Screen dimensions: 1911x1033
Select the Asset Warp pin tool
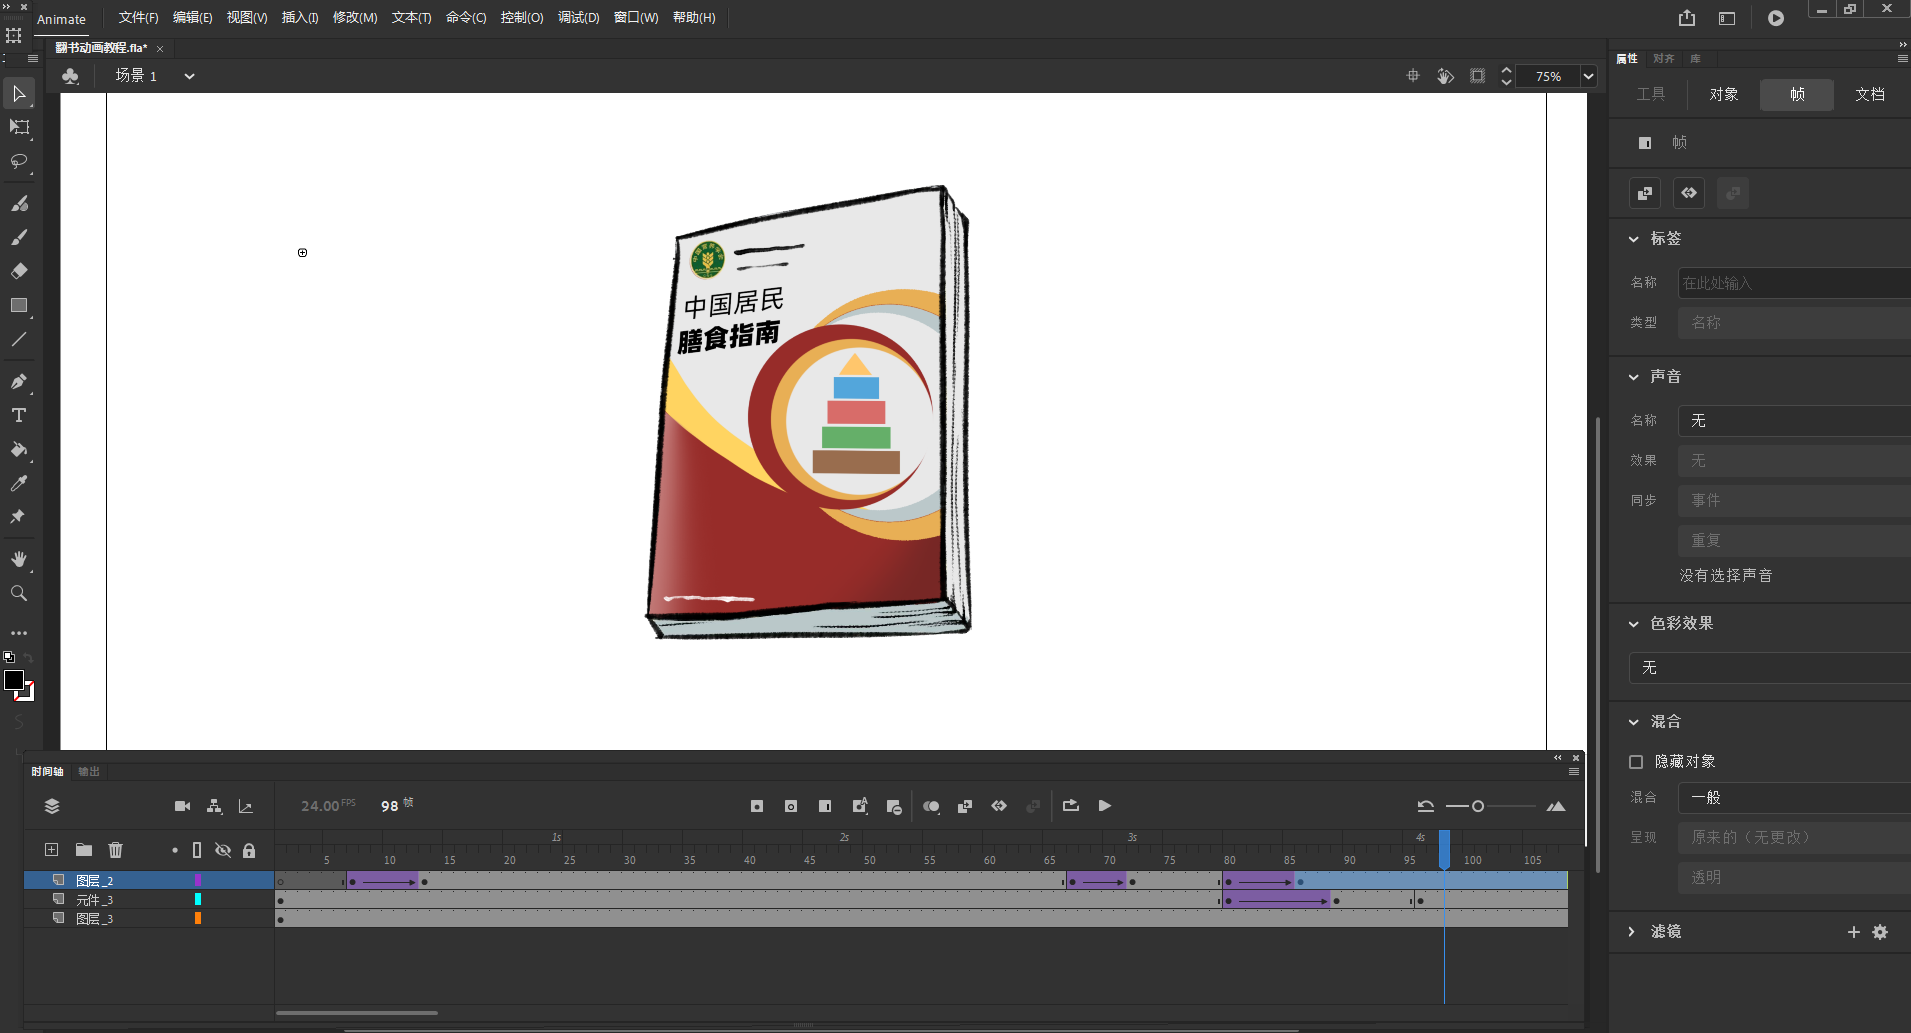point(19,517)
